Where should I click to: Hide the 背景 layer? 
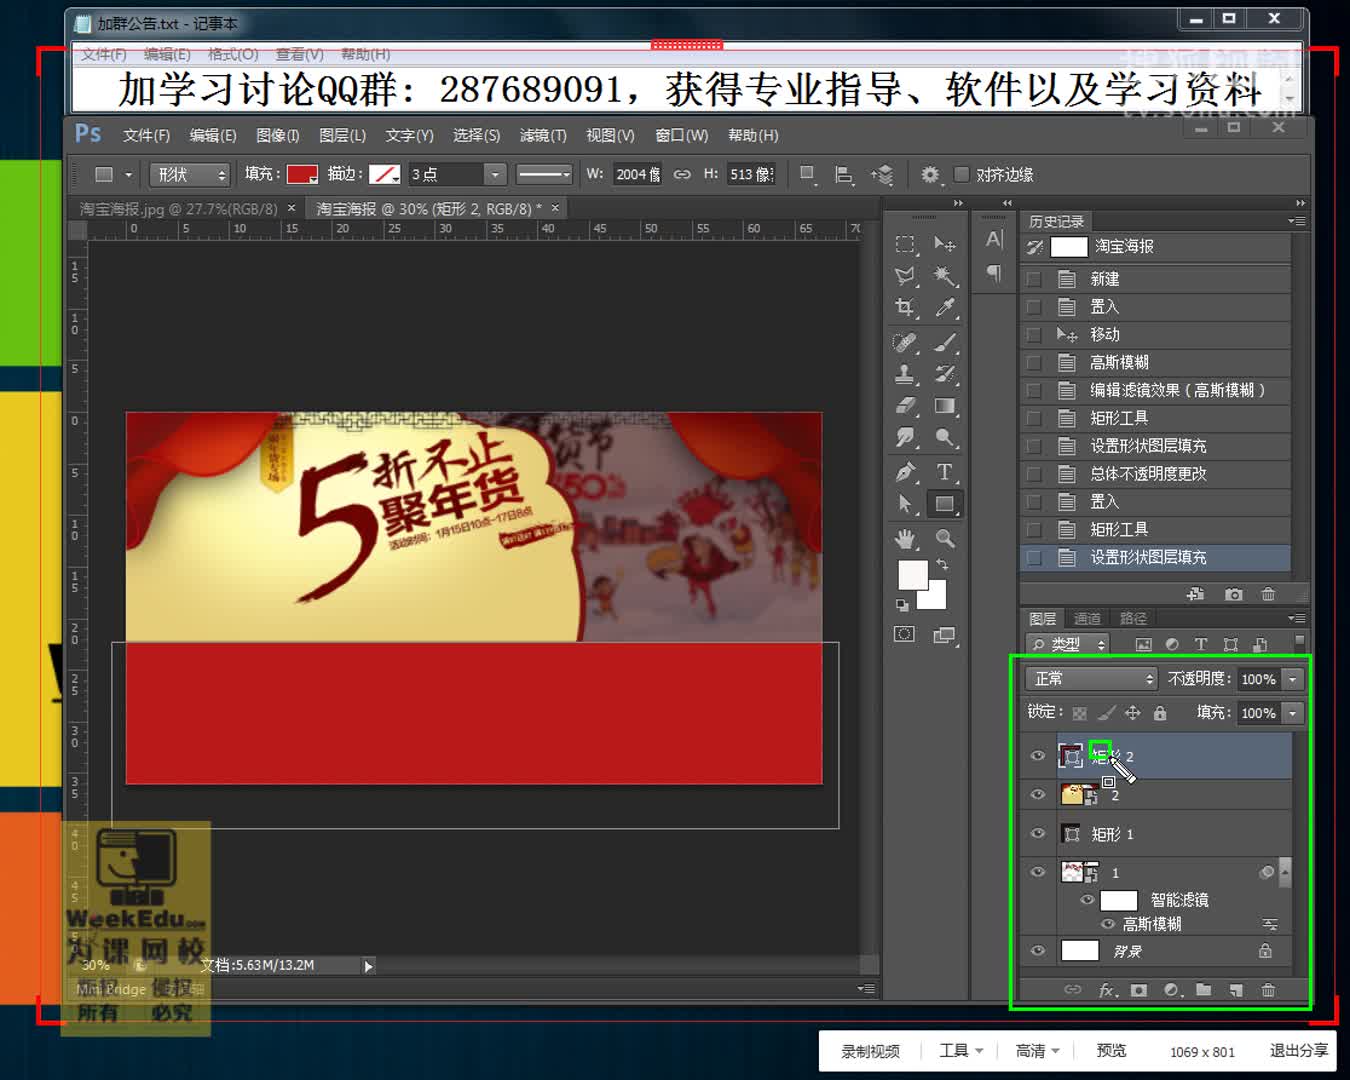(x=1038, y=951)
